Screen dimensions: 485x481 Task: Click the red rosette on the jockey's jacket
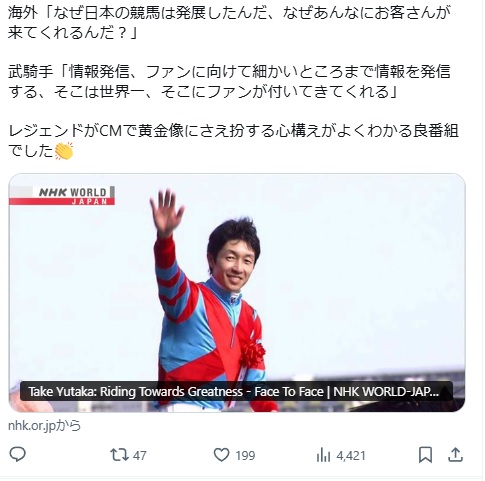click(253, 353)
